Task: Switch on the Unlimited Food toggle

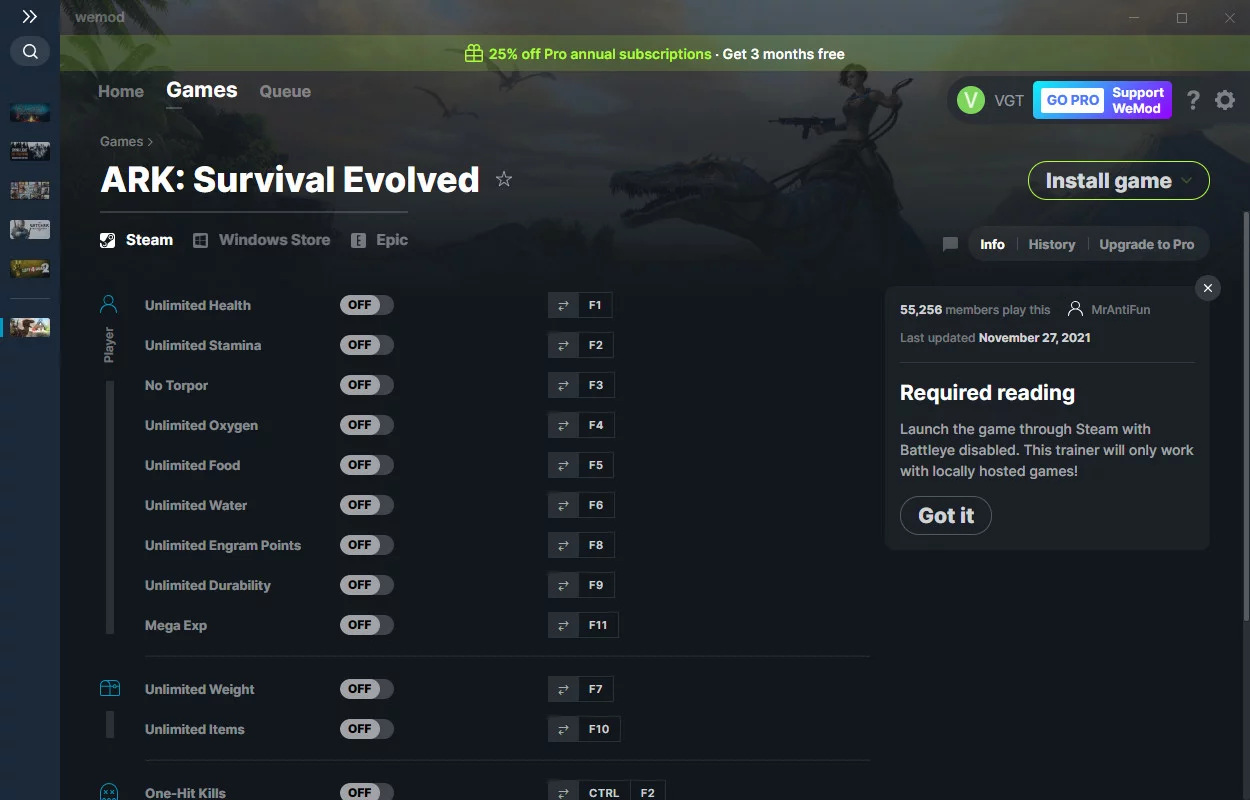Action: (x=367, y=465)
